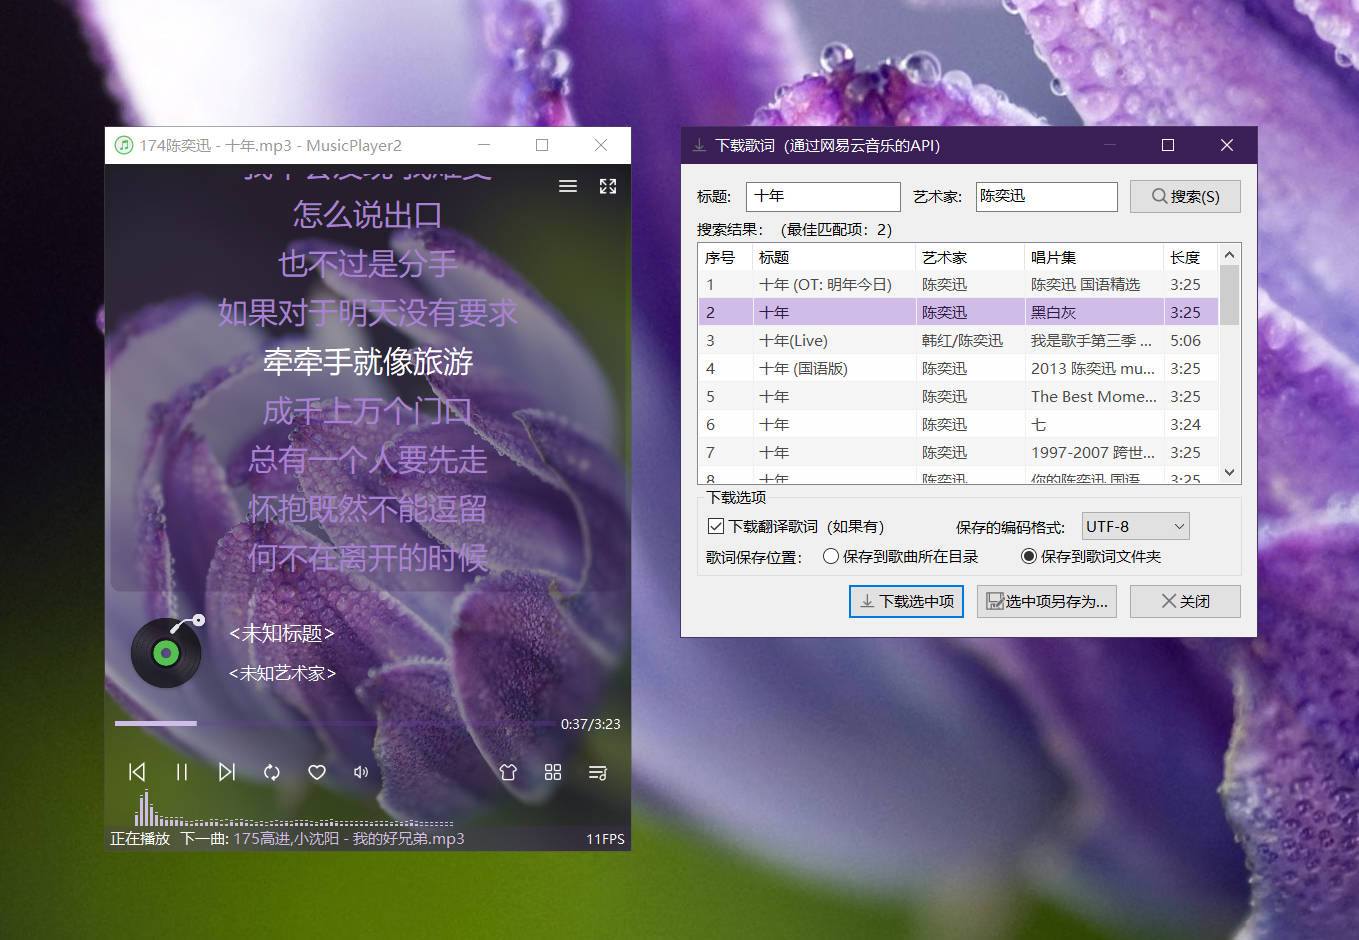The height and width of the screenshot is (940, 1359).
Task: Click the vinyl album cover art
Action: tap(168, 651)
